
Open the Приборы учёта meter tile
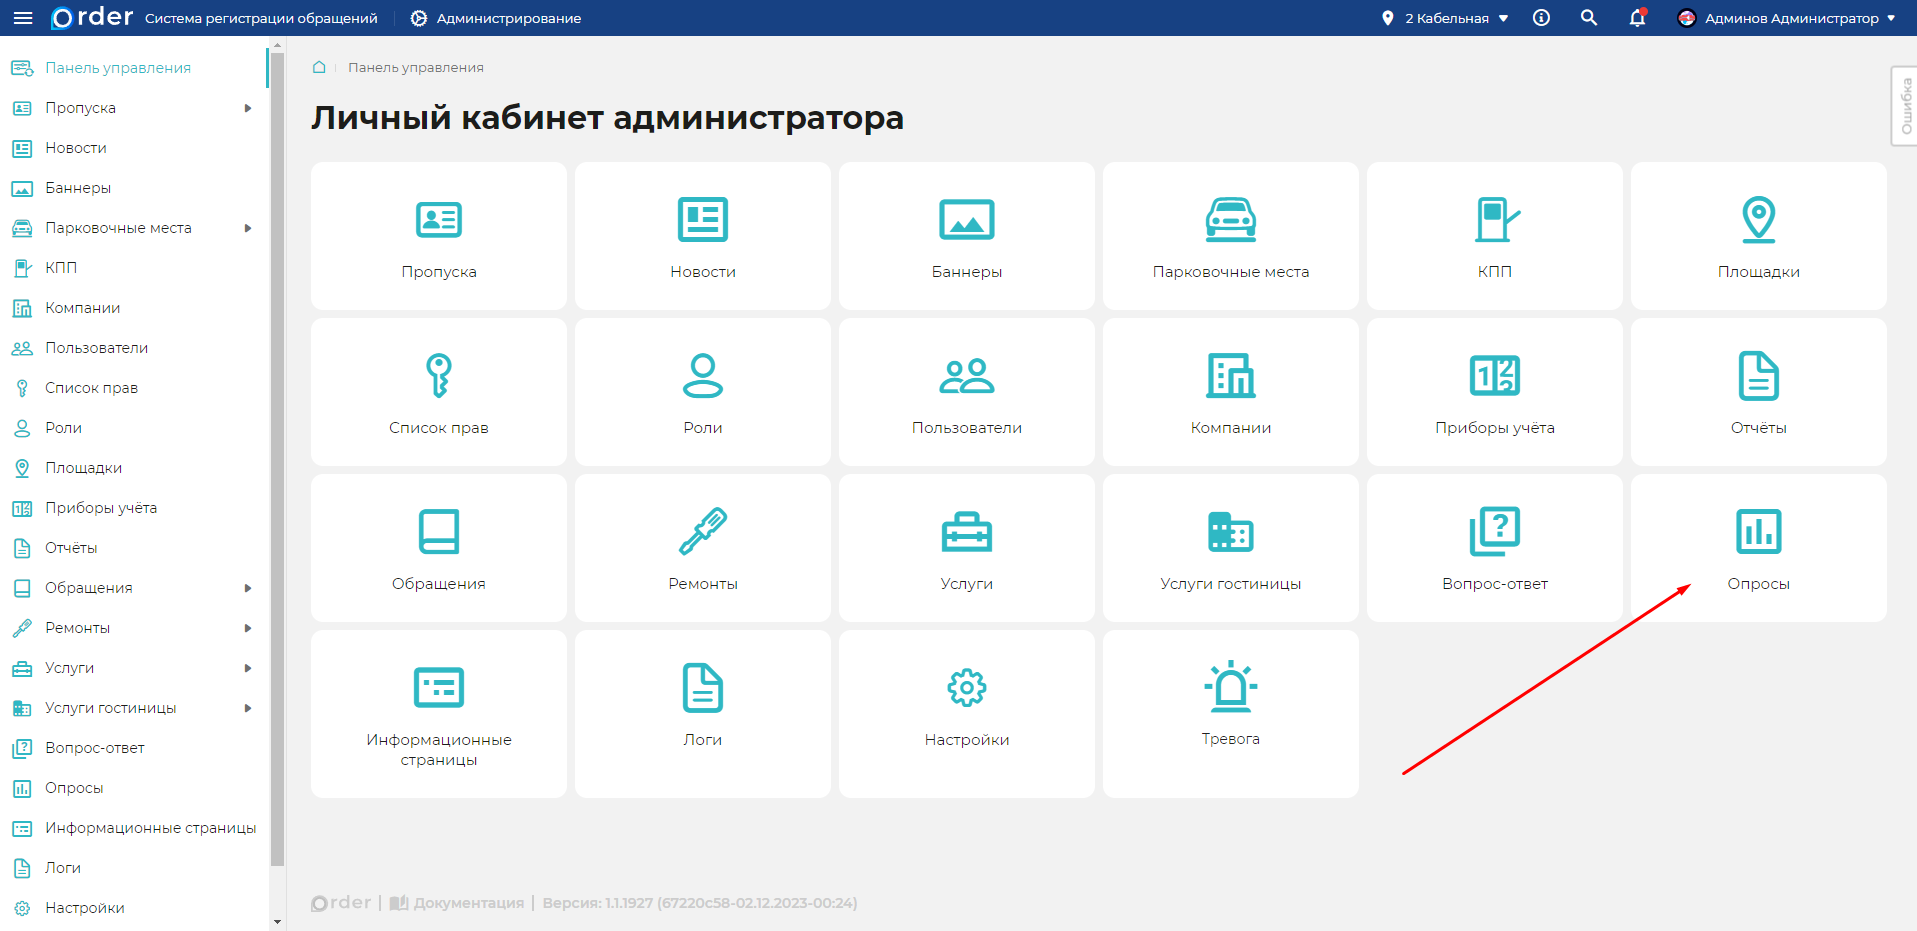(1494, 391)
